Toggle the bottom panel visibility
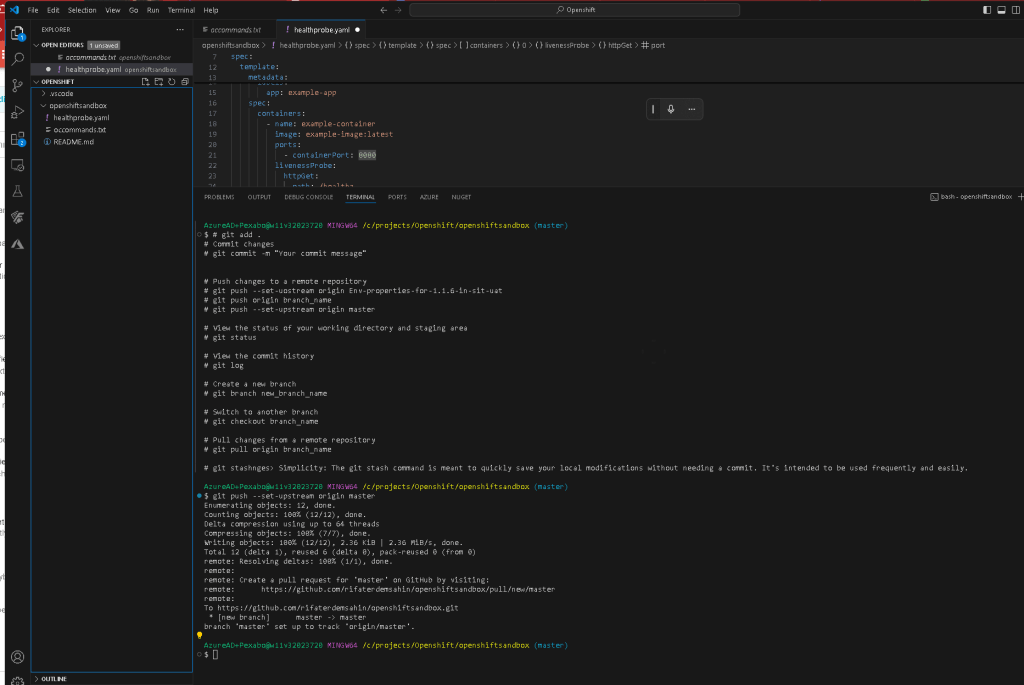 (1001, 10)
